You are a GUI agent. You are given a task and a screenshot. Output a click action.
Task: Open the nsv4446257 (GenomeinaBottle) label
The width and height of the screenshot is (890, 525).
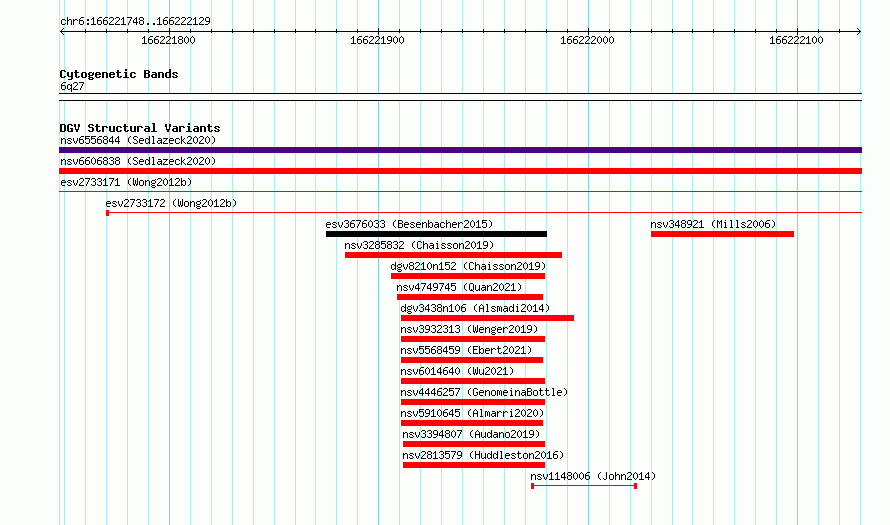coord(484,392)
